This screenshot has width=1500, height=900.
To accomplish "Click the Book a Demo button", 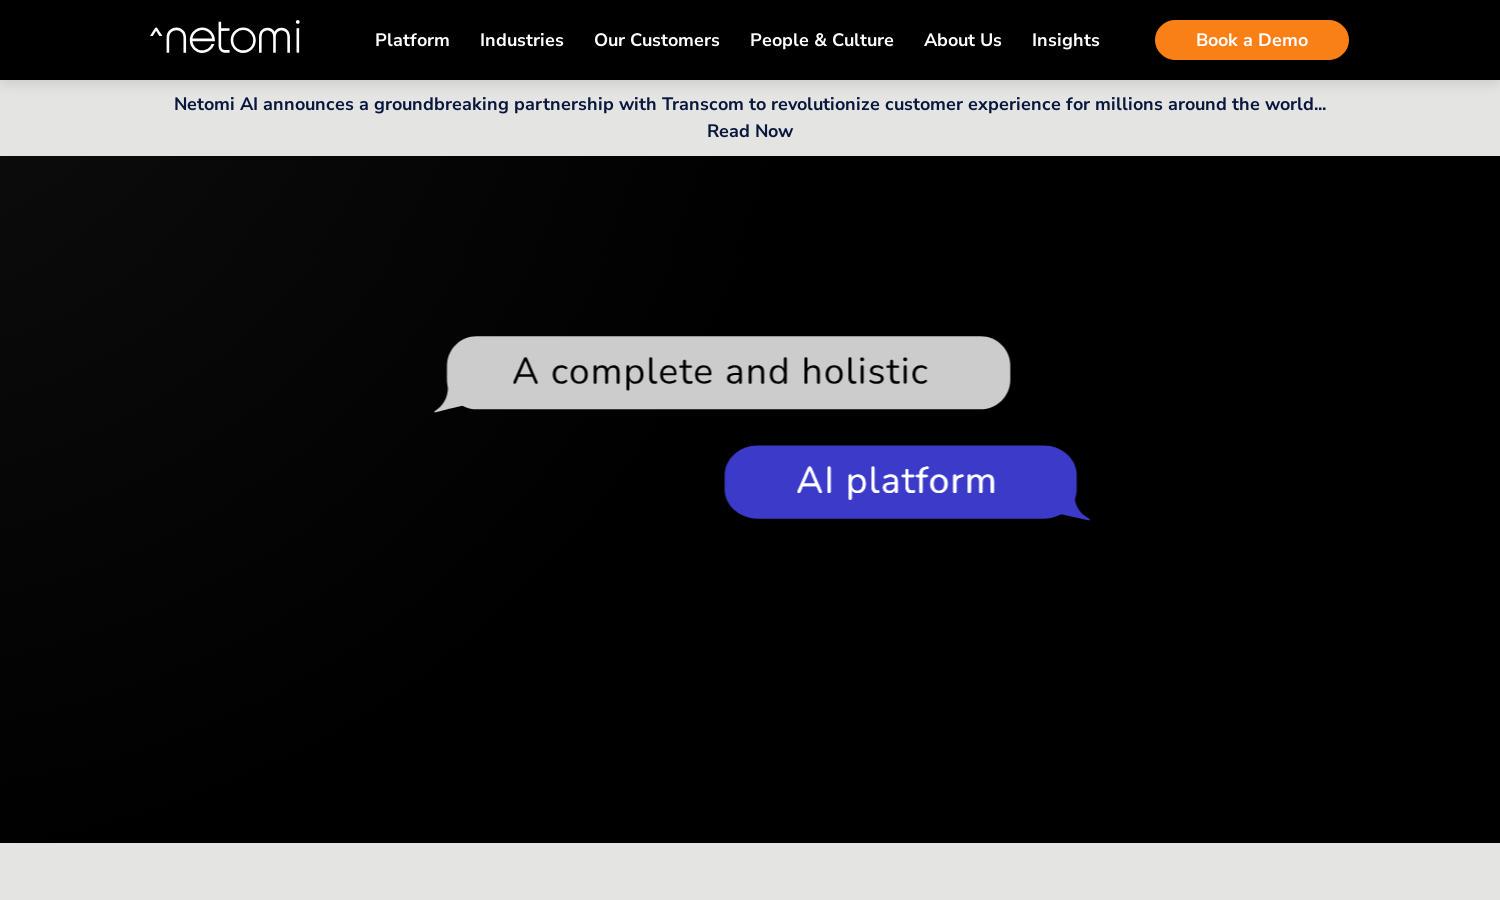I will (x=1252, y=40).
